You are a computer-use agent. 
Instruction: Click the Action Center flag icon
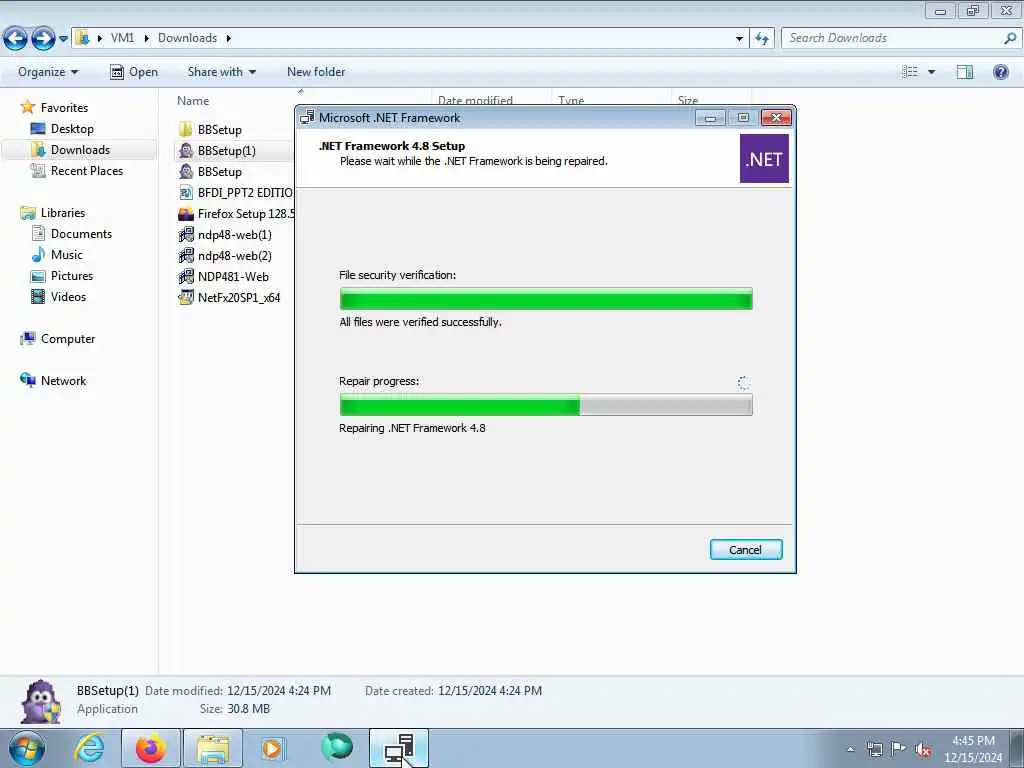(x=899, y=748)
